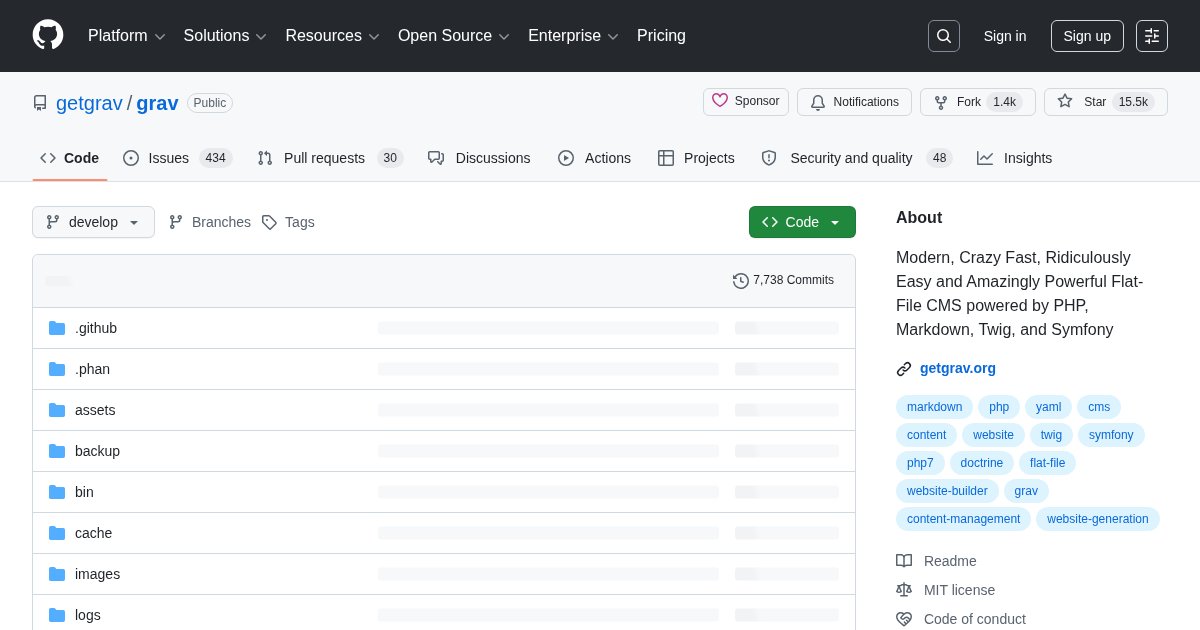The width and height of the screenshot is (1200, 630).
Task: Open the GitHub homepage logo
Action: (x=48, y=35)
